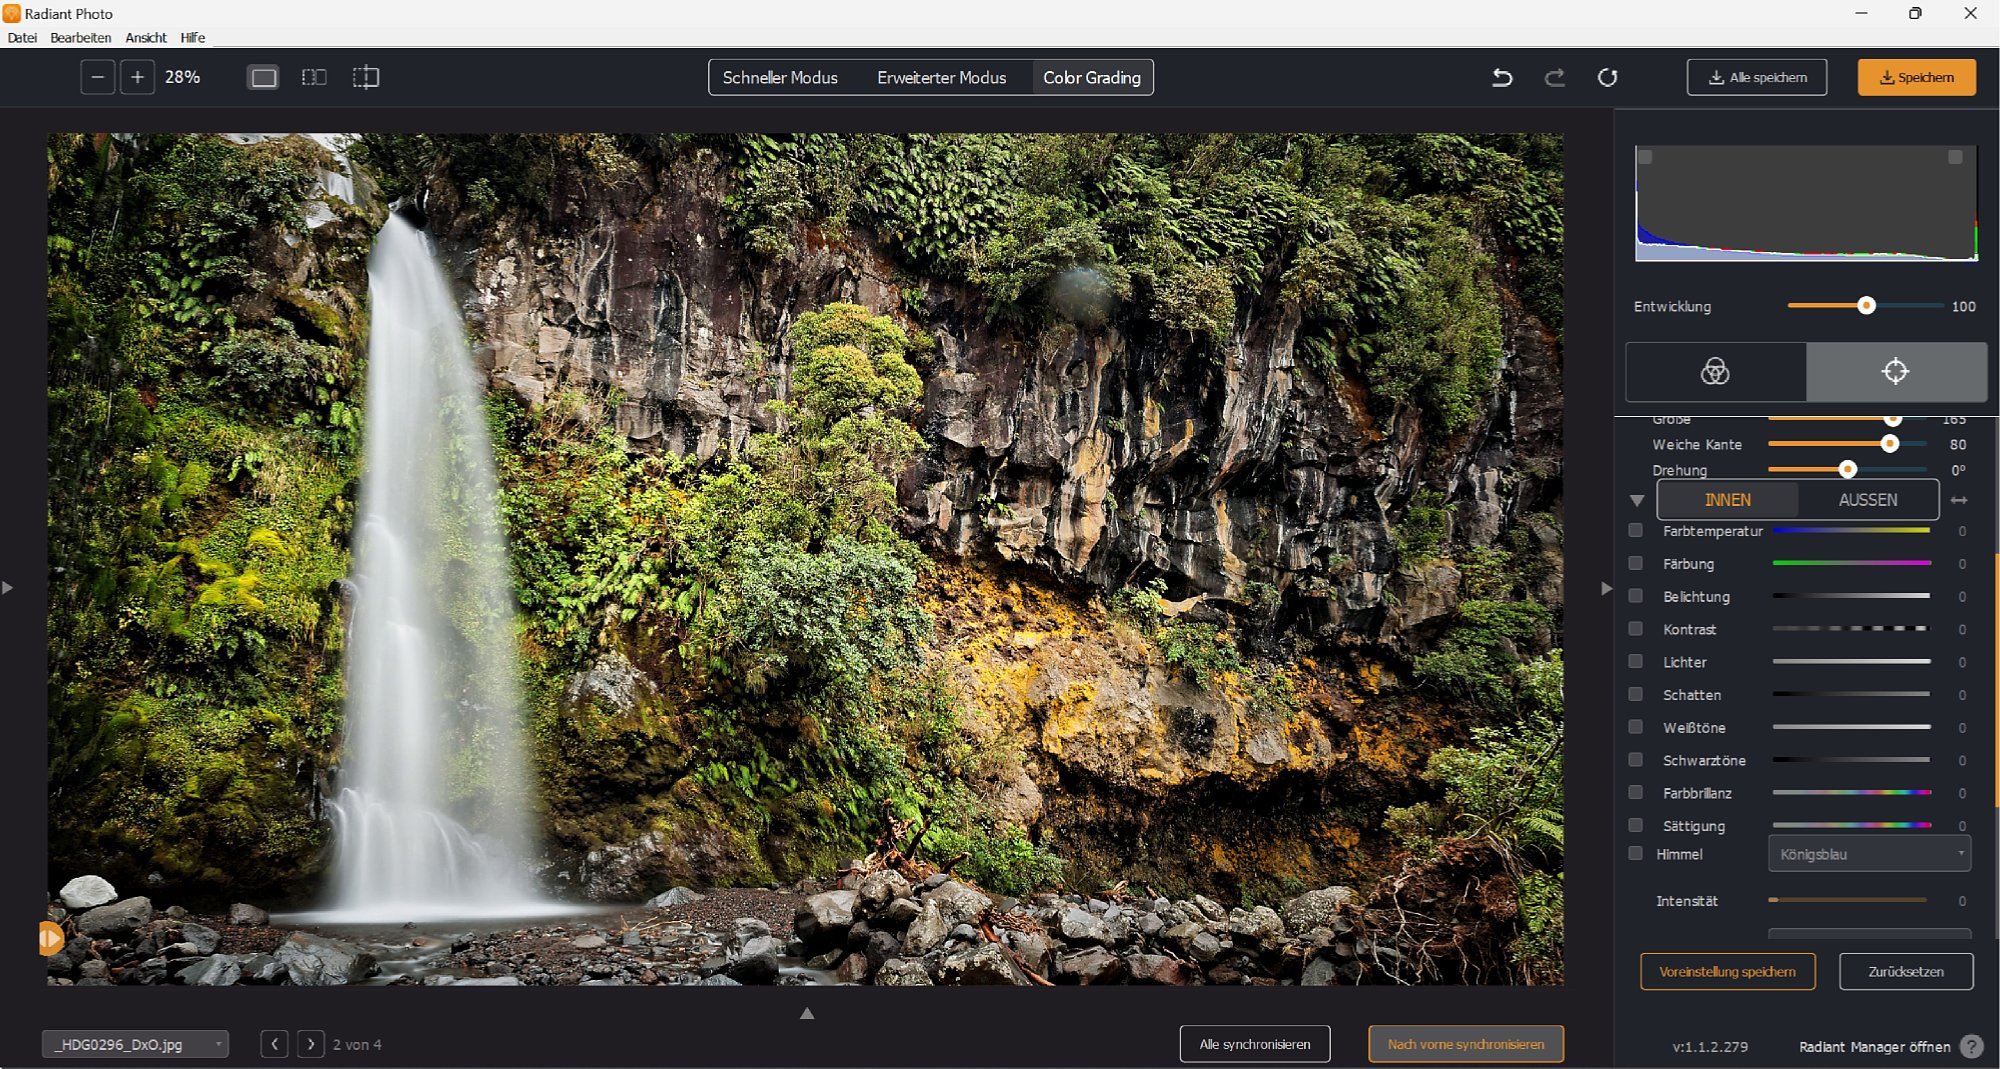The height and width of the screenshot is (1069, 2000).
Task: Enable the Lichter checkbox
Action: pos(1635,661)
